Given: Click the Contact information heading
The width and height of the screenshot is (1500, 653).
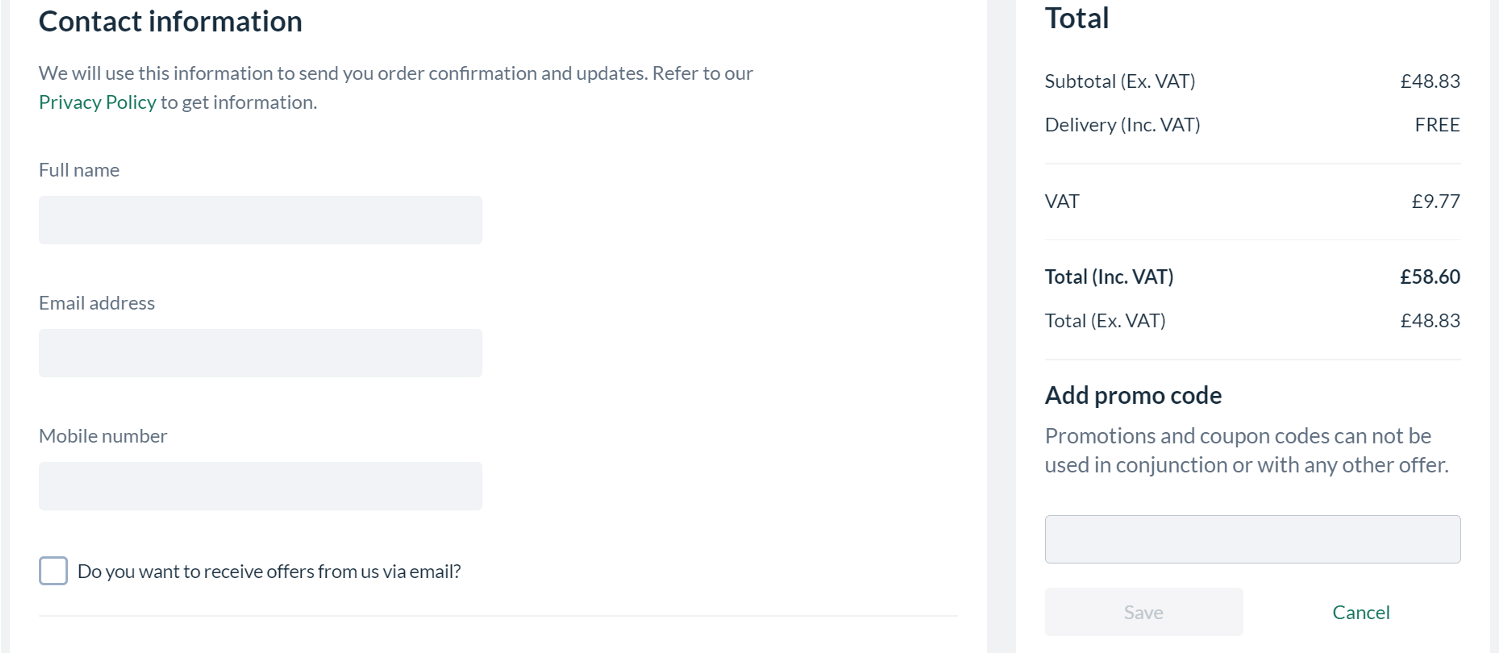Looking at the screenshot, I should 170,21.
